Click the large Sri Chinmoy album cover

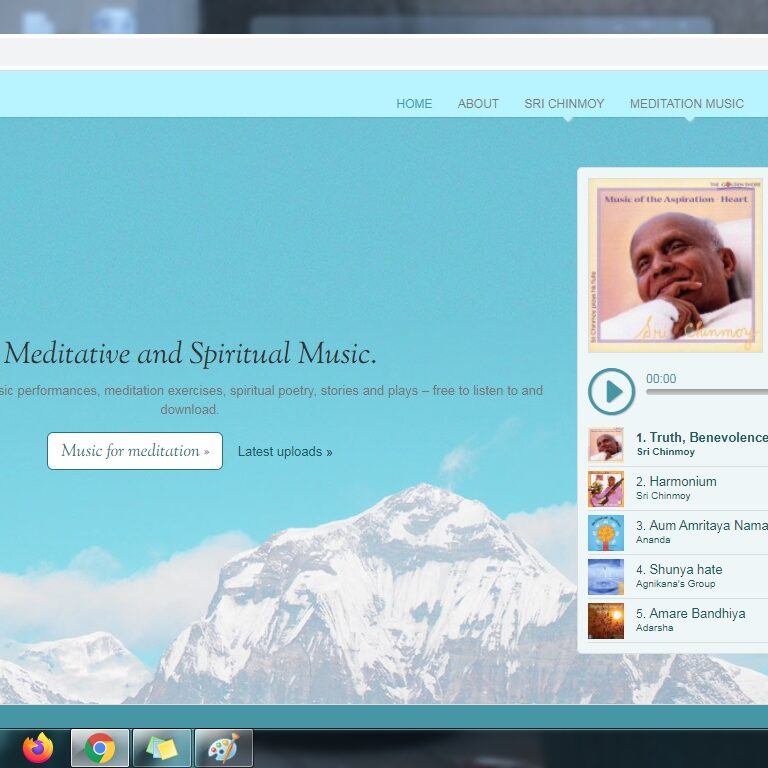(x=675, y=265)
